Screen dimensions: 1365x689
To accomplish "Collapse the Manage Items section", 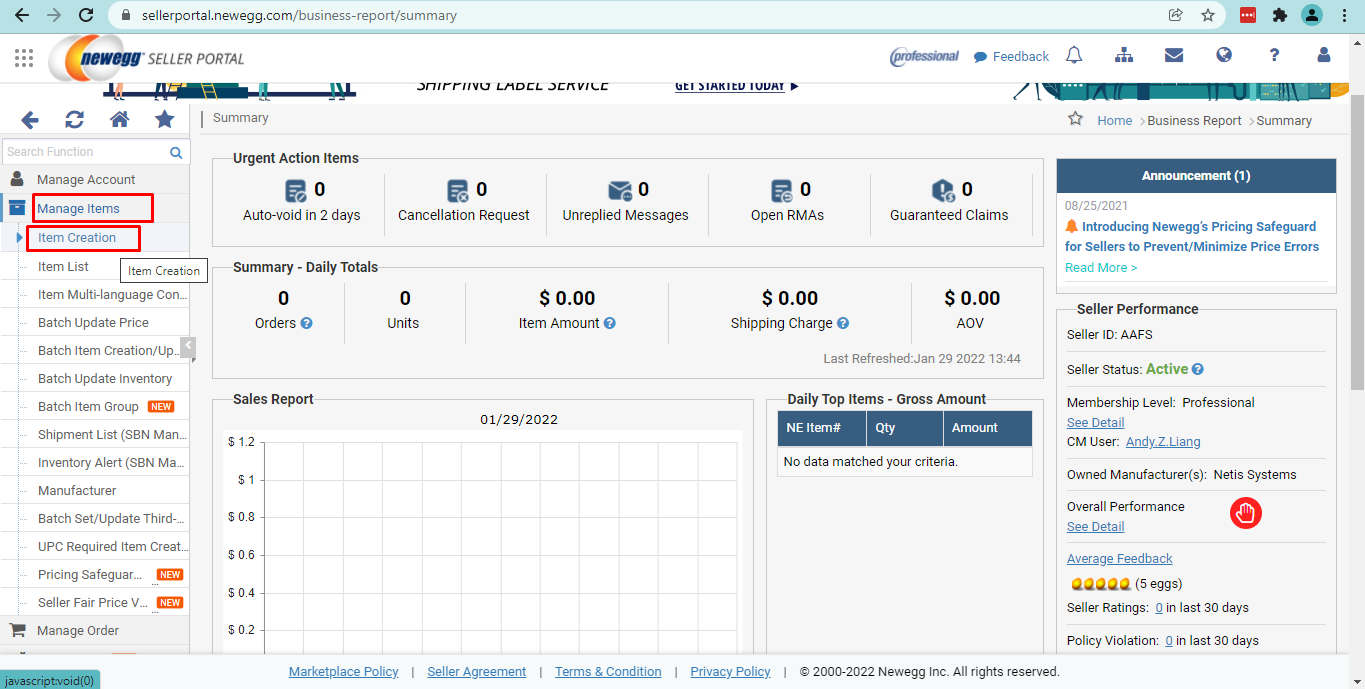I will [x=95, y=208].
